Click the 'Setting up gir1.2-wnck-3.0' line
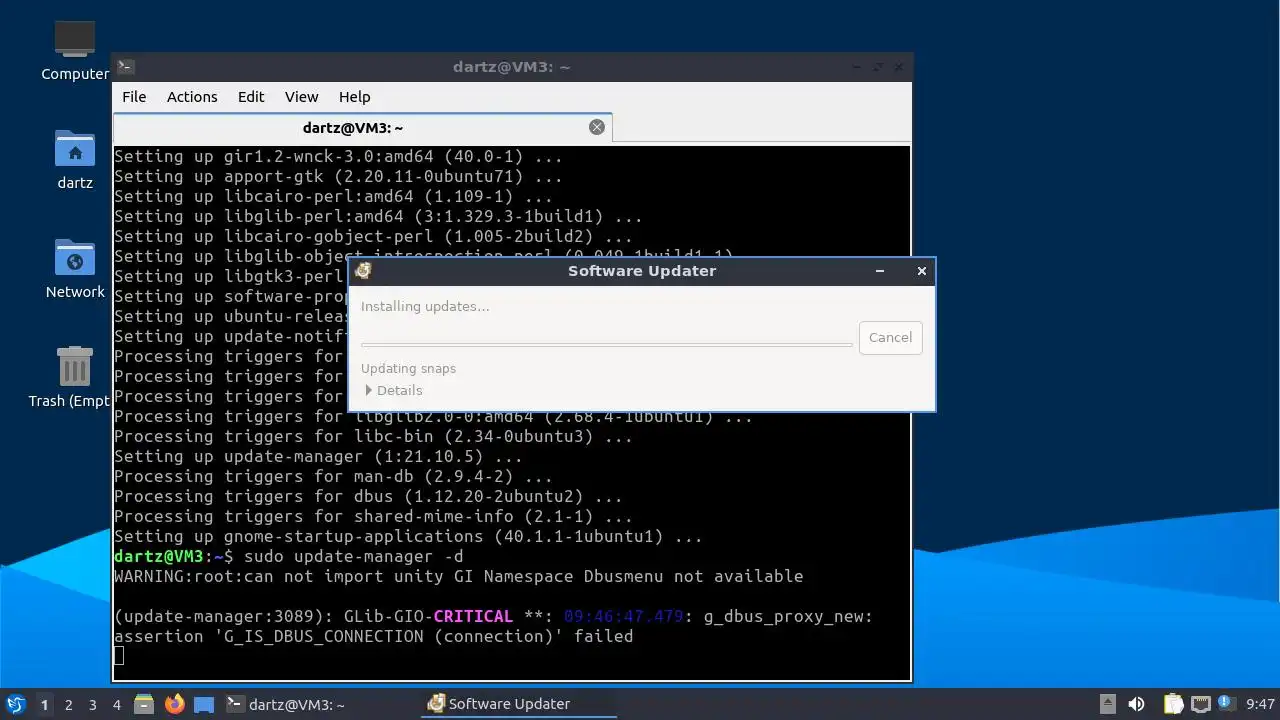This screenshot has width=1280, height=720. (x=338, y=156)
